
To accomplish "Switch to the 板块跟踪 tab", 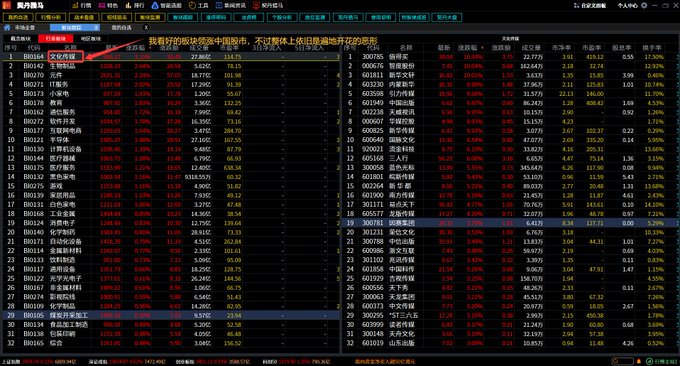I will tap(71, 27).
